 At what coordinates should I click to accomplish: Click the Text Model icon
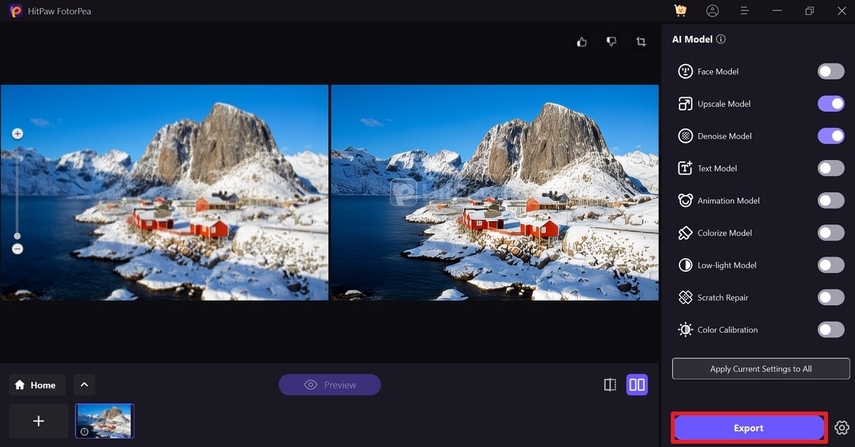(x=685, y=168)
